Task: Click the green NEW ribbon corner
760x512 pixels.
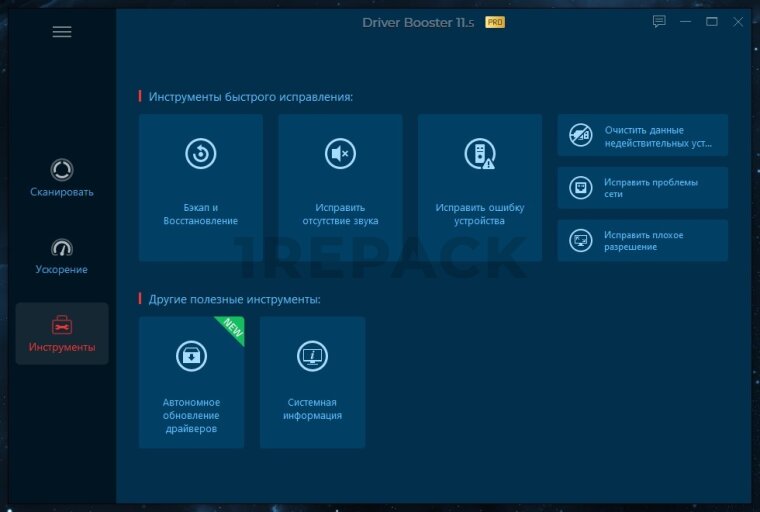Action: click(x=232, y=329)
